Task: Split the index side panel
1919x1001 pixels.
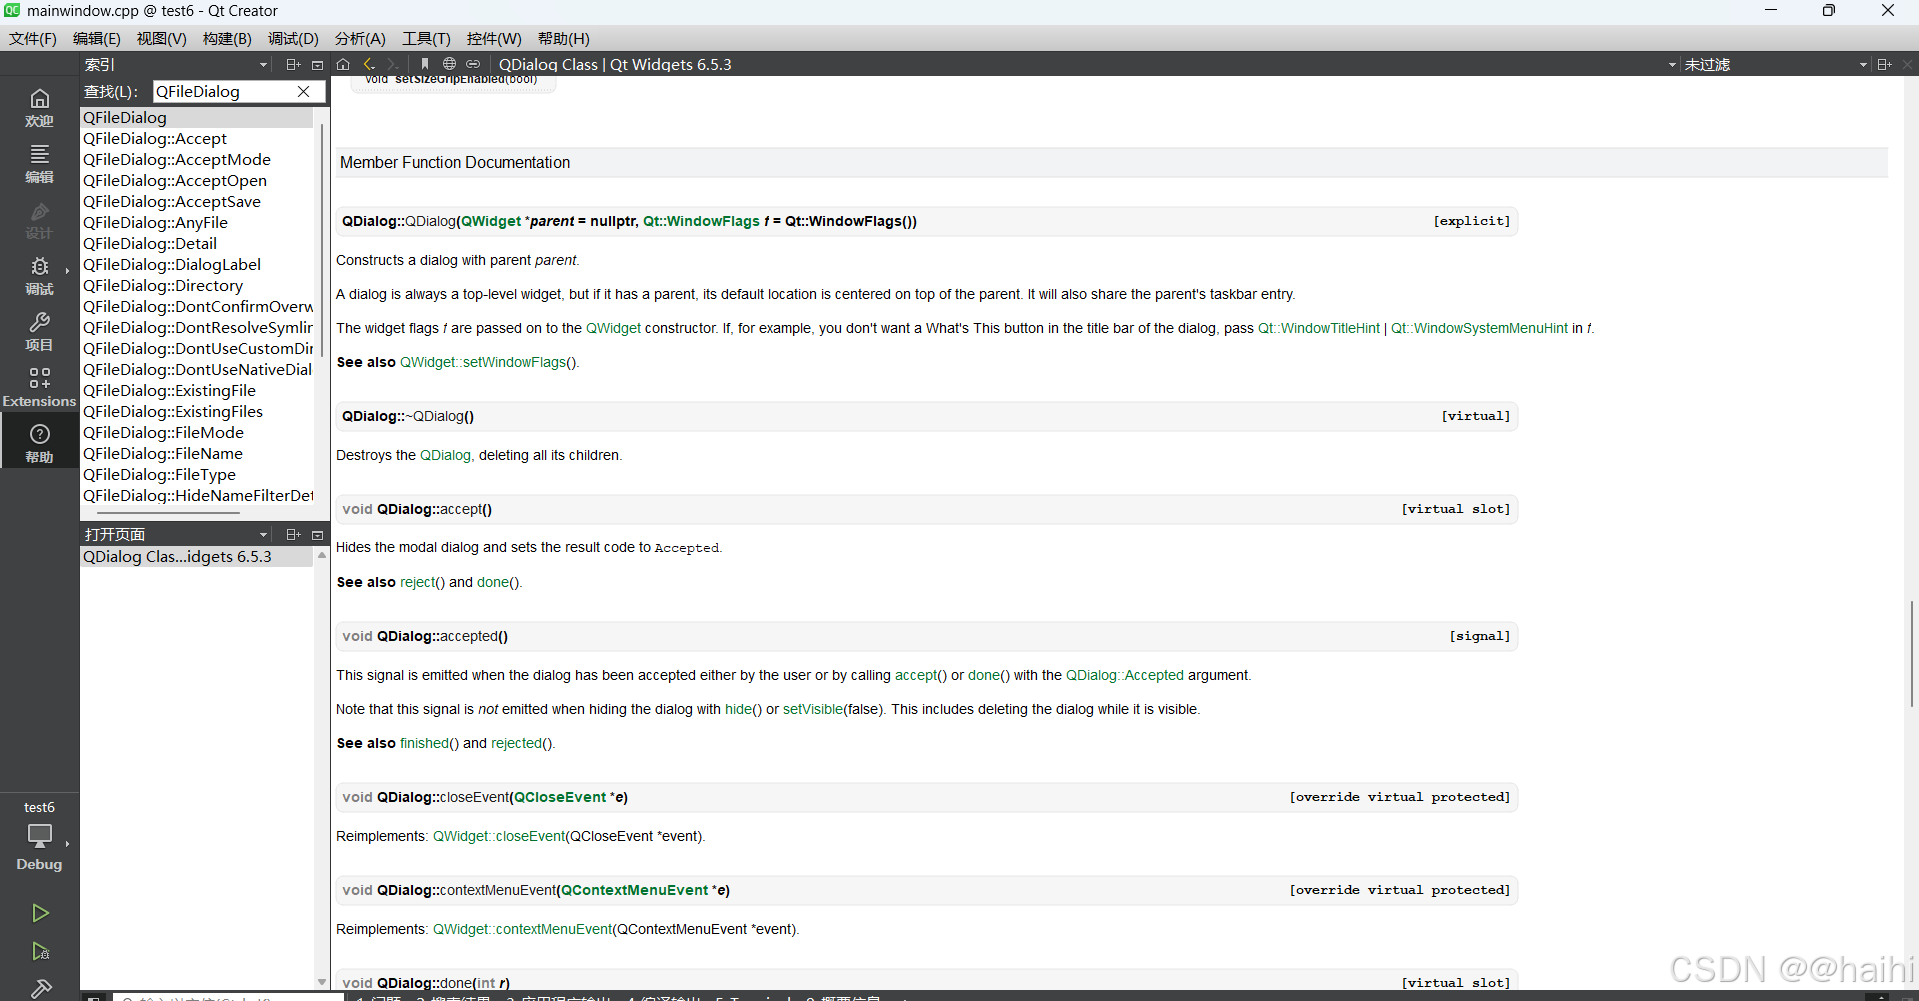Action: 293,64
